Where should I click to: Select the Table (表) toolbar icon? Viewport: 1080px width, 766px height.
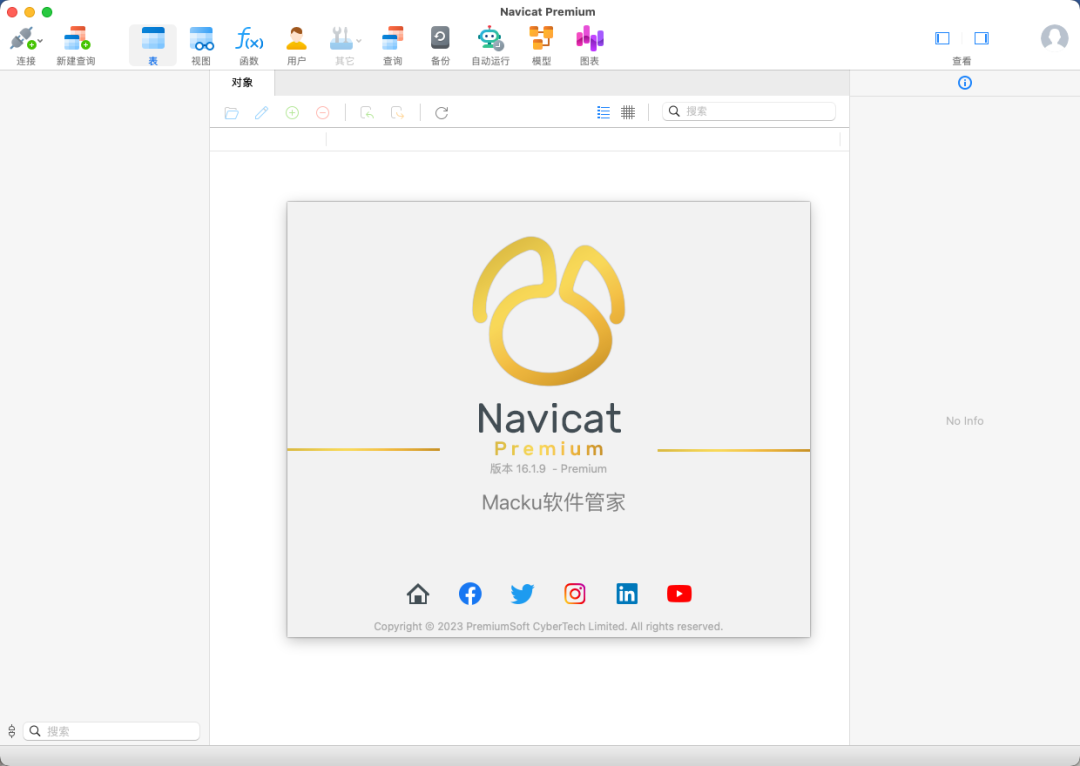(x=153, y=38)
